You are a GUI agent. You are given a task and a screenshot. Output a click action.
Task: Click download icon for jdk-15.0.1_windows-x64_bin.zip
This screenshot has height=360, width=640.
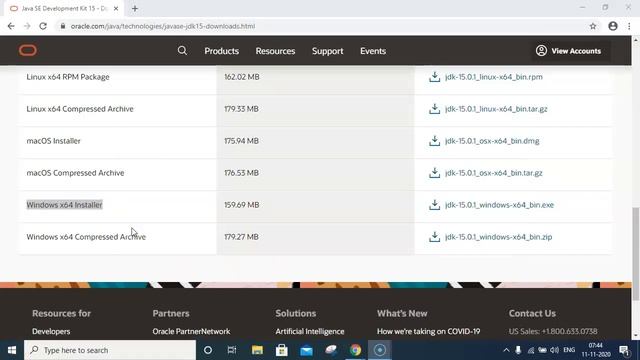434,237
